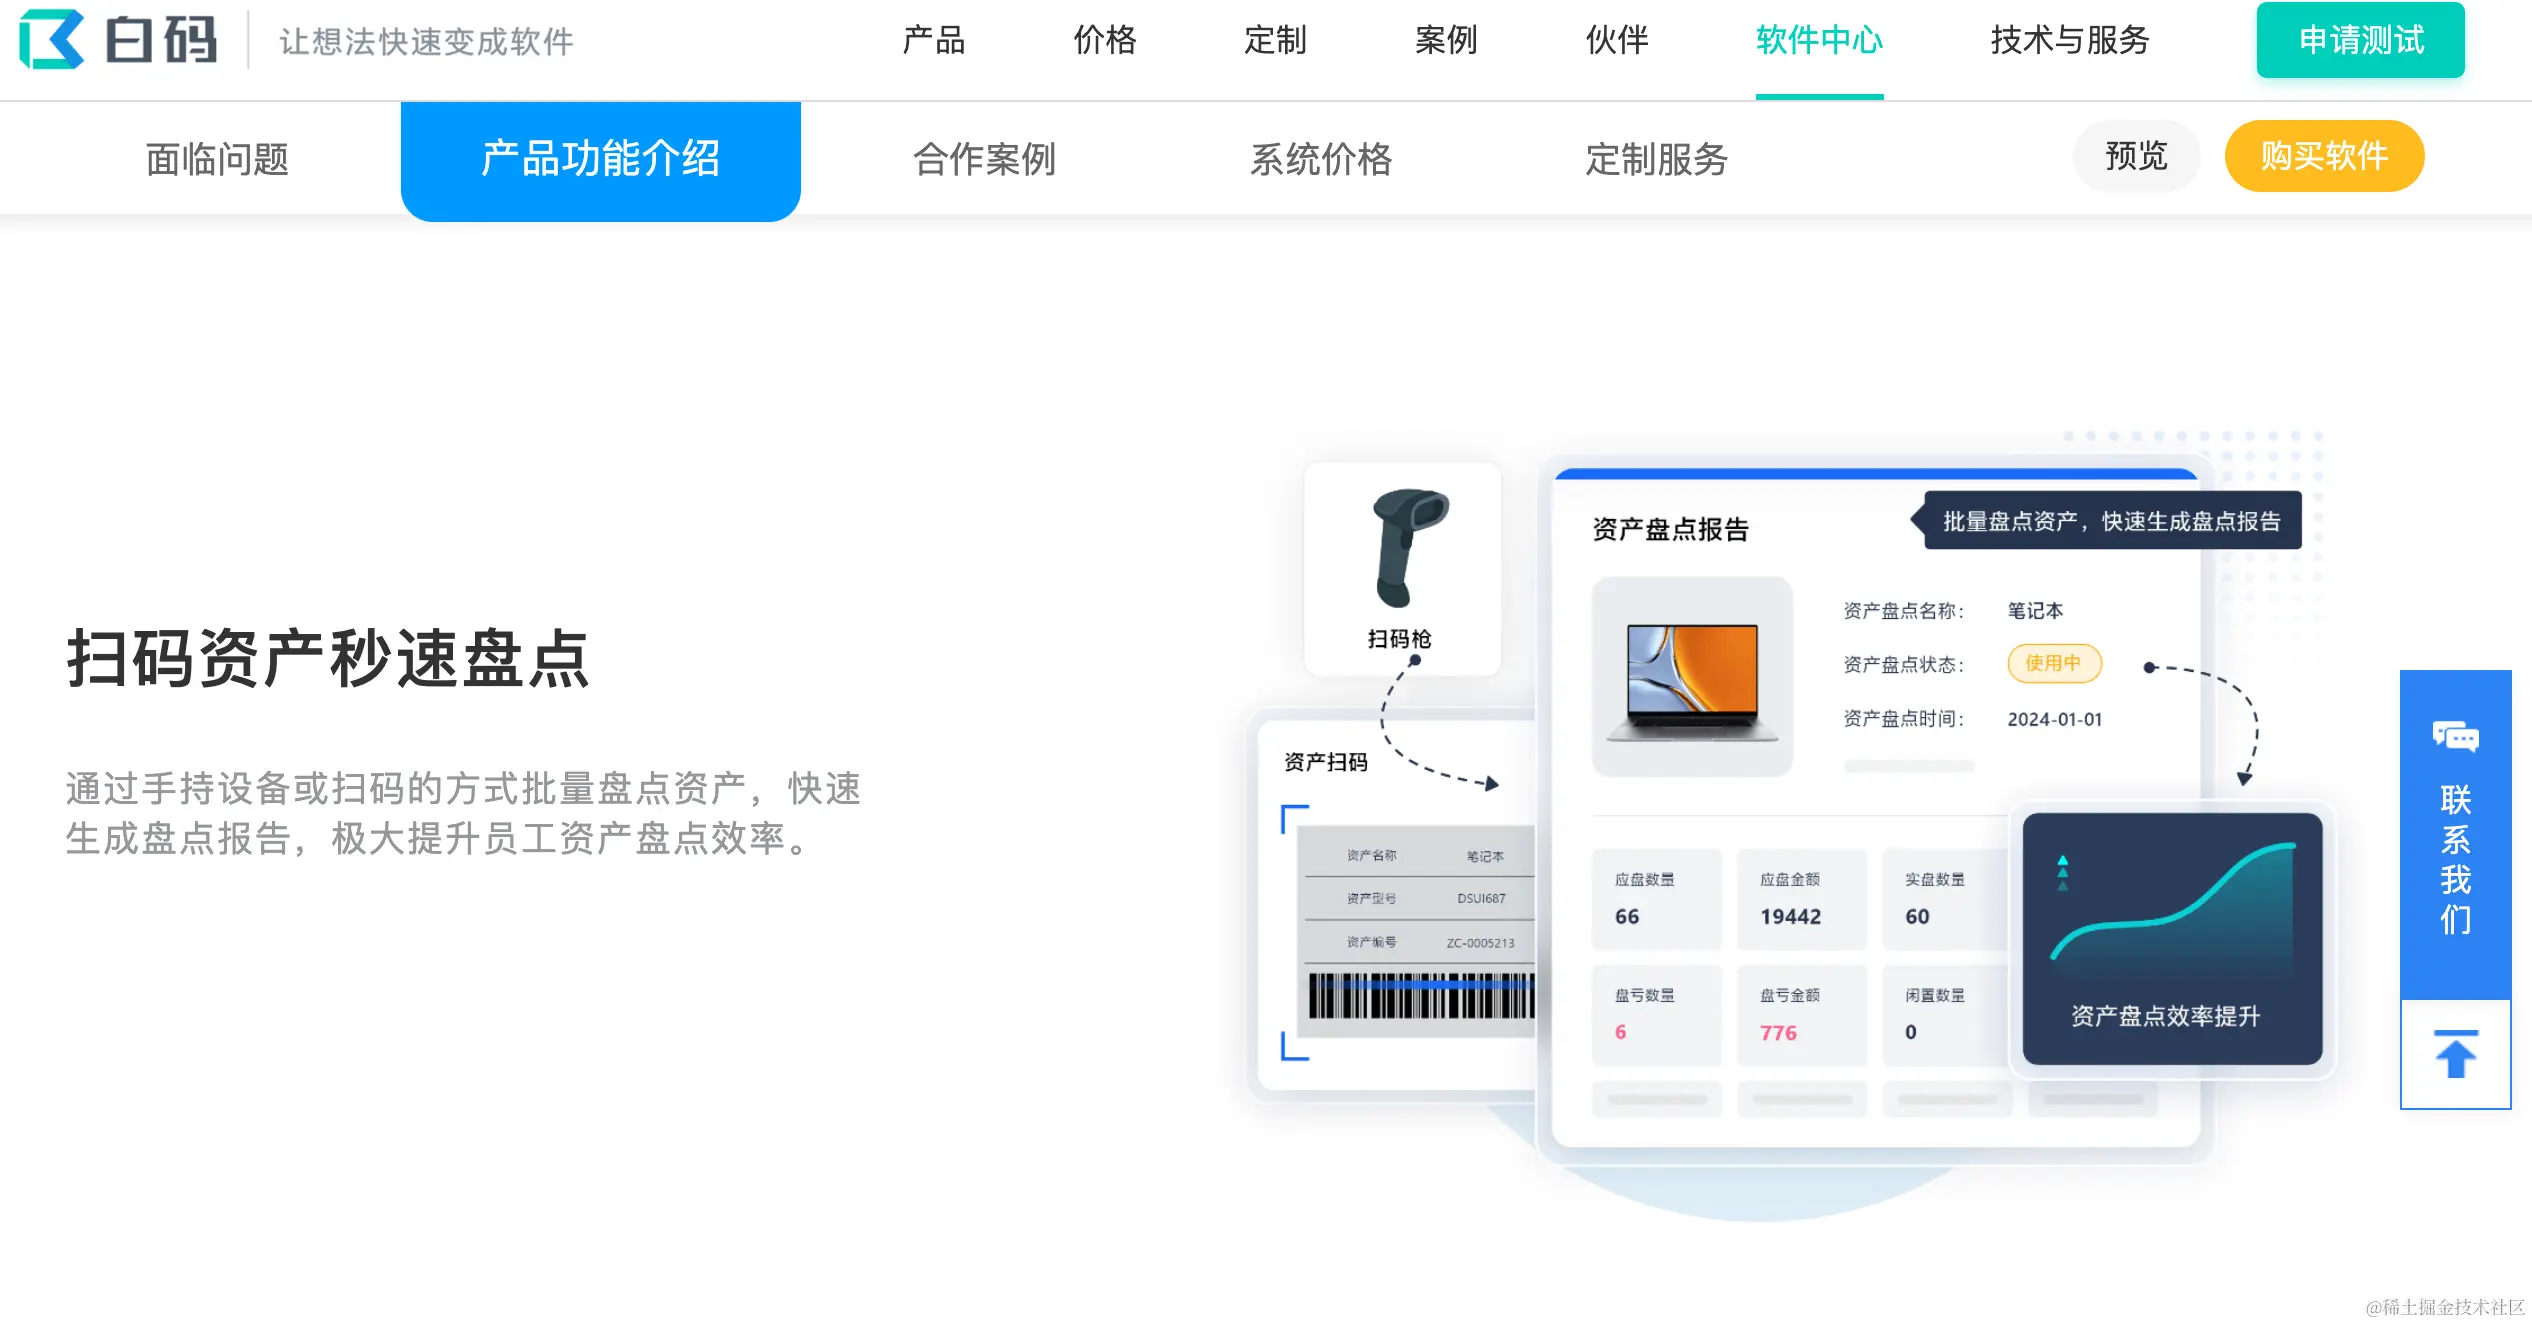Click the efficiency growth chart card
Viewport: 2532px width, 1324px height.
click(2172, 938)
